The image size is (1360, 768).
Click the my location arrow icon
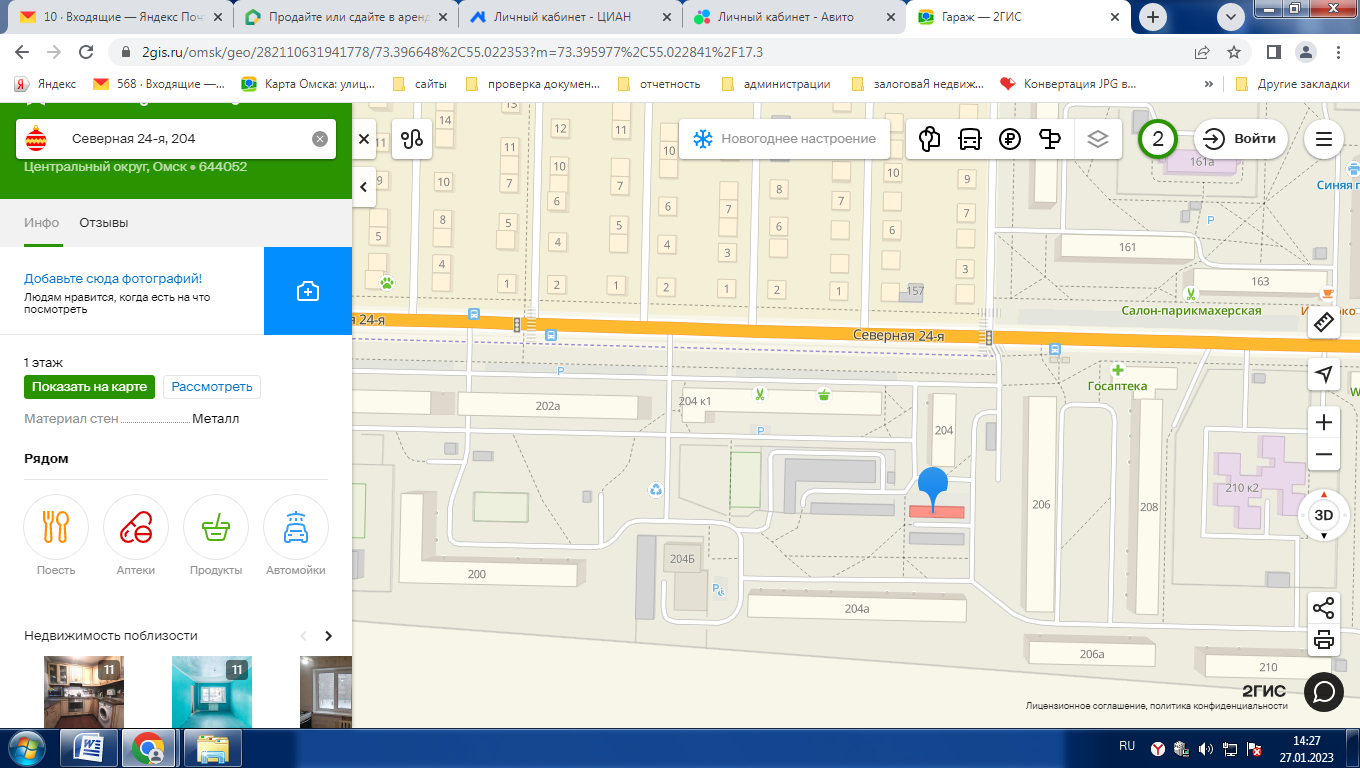pos(1324,374)
